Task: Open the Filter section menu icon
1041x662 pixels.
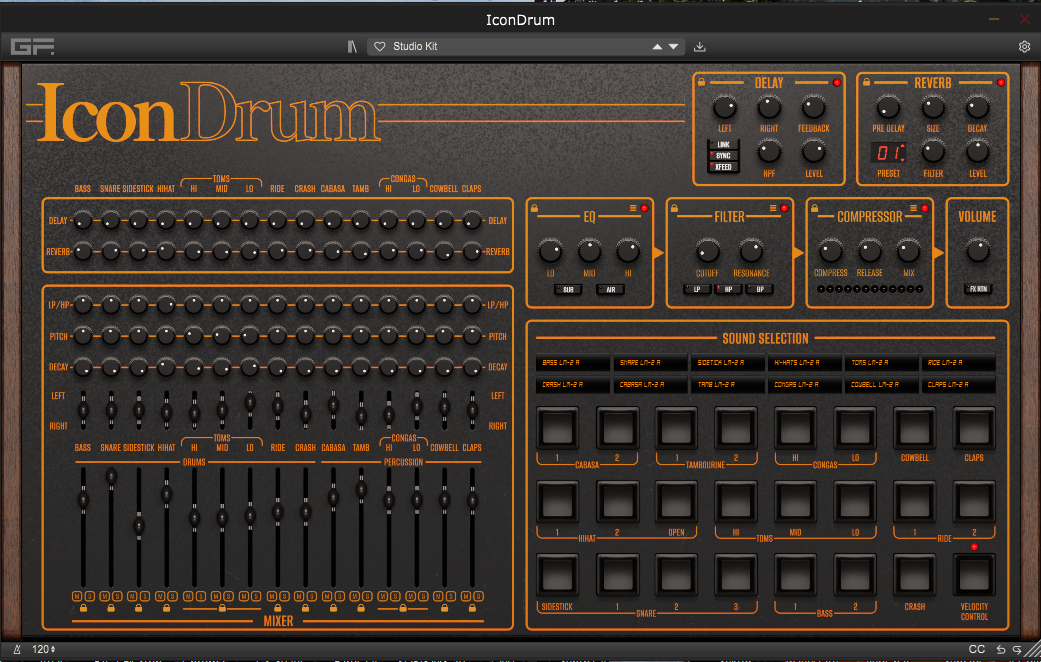Action: tap(773, 208)
